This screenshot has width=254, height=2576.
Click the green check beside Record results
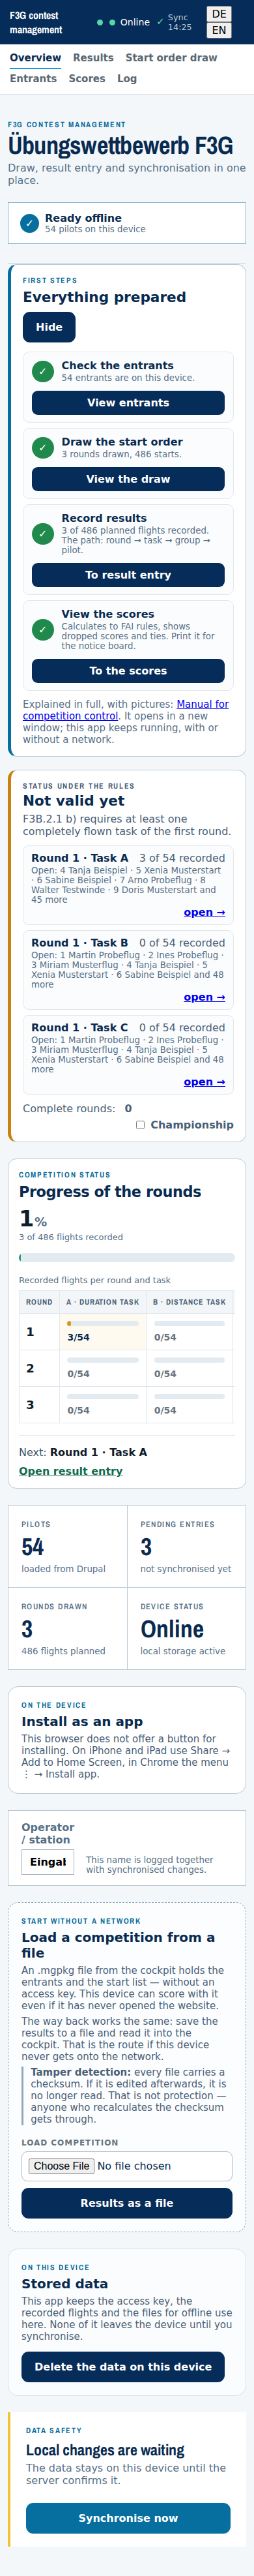(43, 533)
